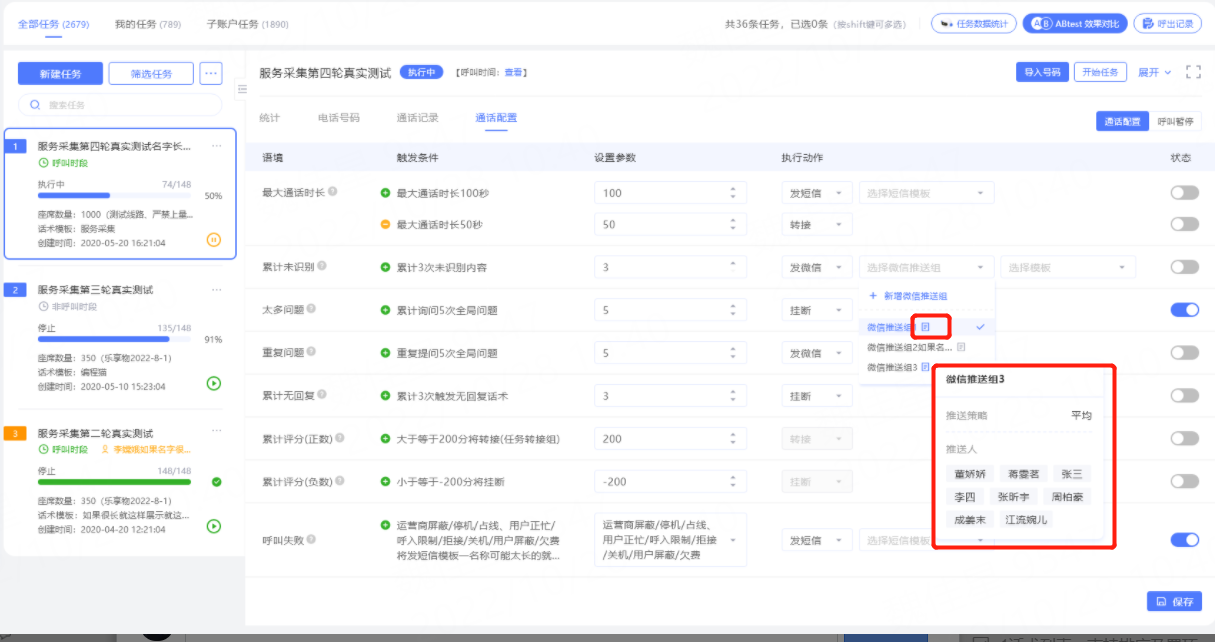The width and height of the screenshot is (1215, 642).
Task: Click the help icon next to 最大通话时长
Action: (333, 192)
